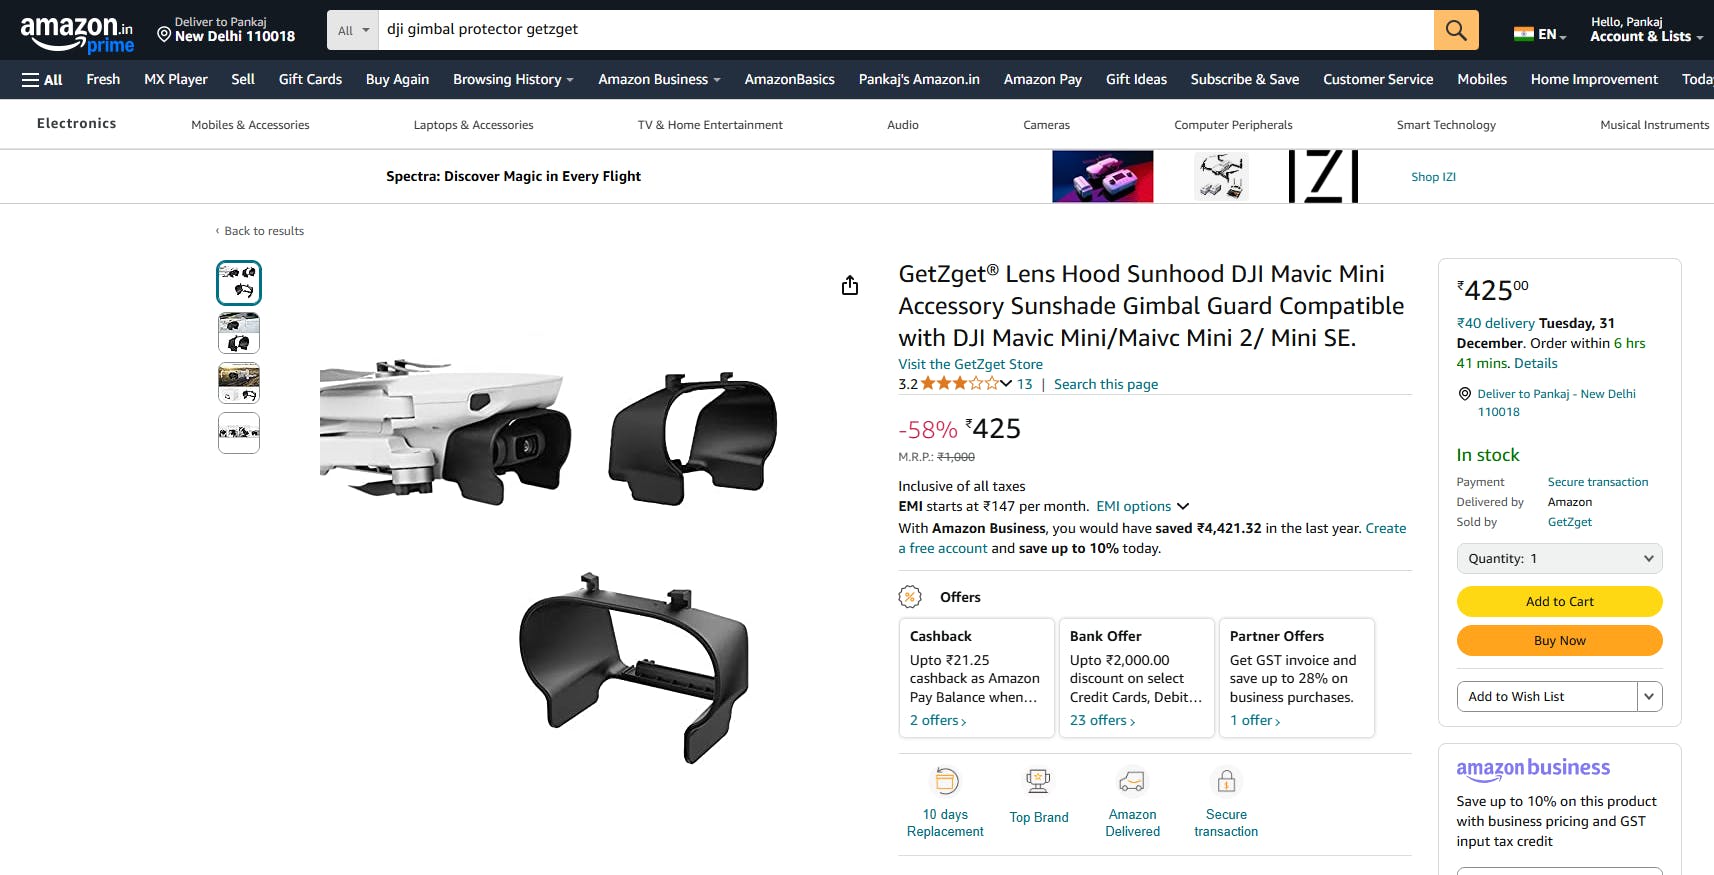
Task: Open the Quantity dropdown
Action: tap(1559, 558)
